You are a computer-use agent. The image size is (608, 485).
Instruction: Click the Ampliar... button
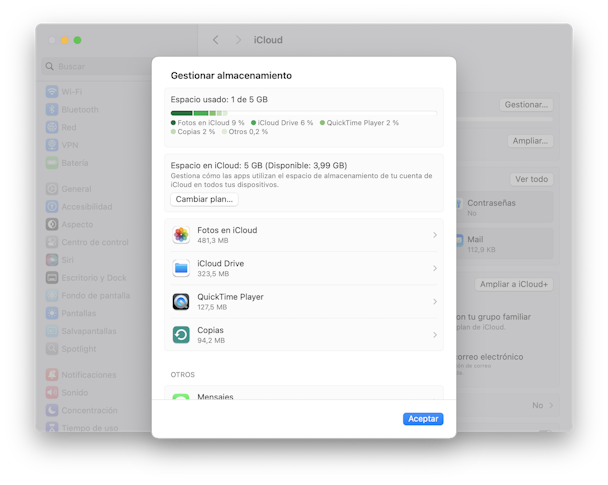530,141
